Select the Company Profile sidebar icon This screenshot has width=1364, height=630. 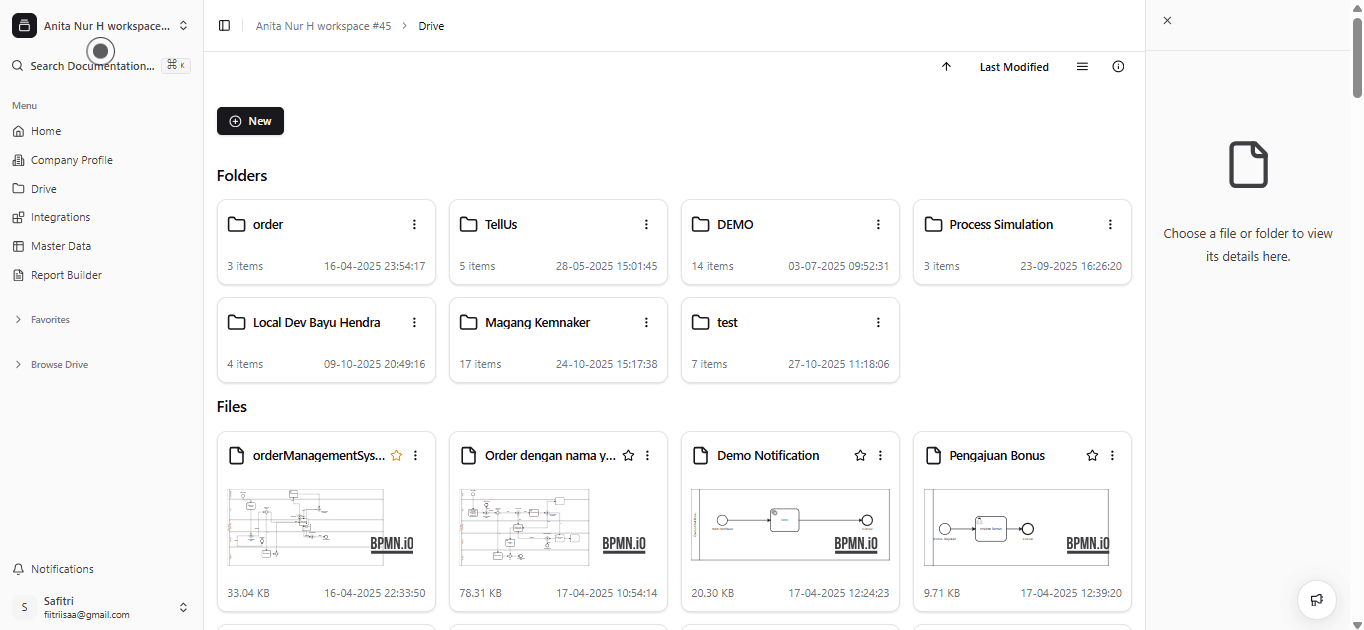coord(17,160)
